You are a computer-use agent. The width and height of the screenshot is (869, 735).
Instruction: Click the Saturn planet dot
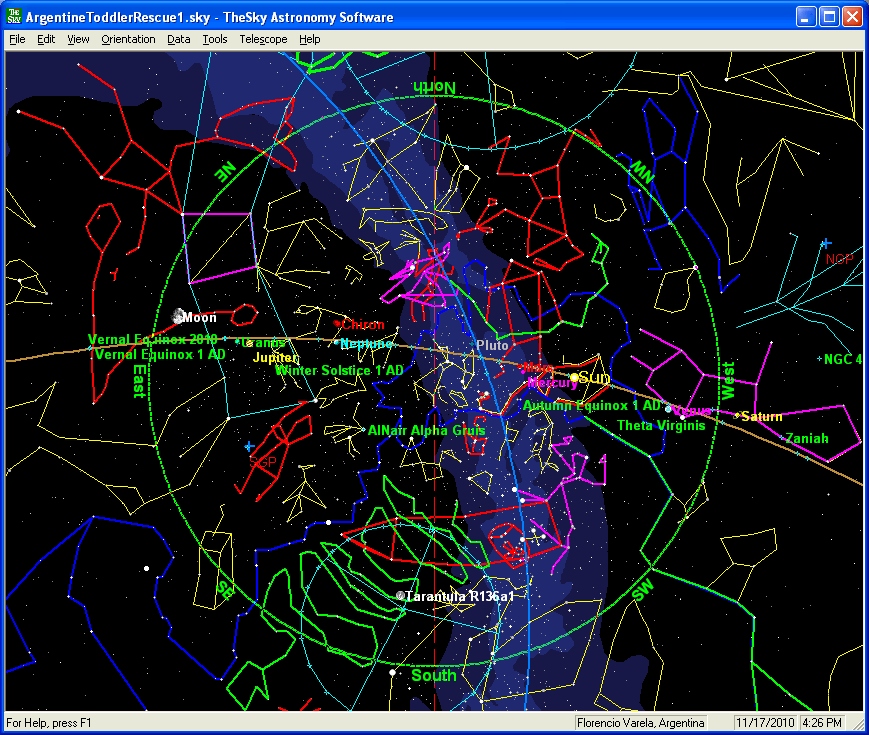737,416
